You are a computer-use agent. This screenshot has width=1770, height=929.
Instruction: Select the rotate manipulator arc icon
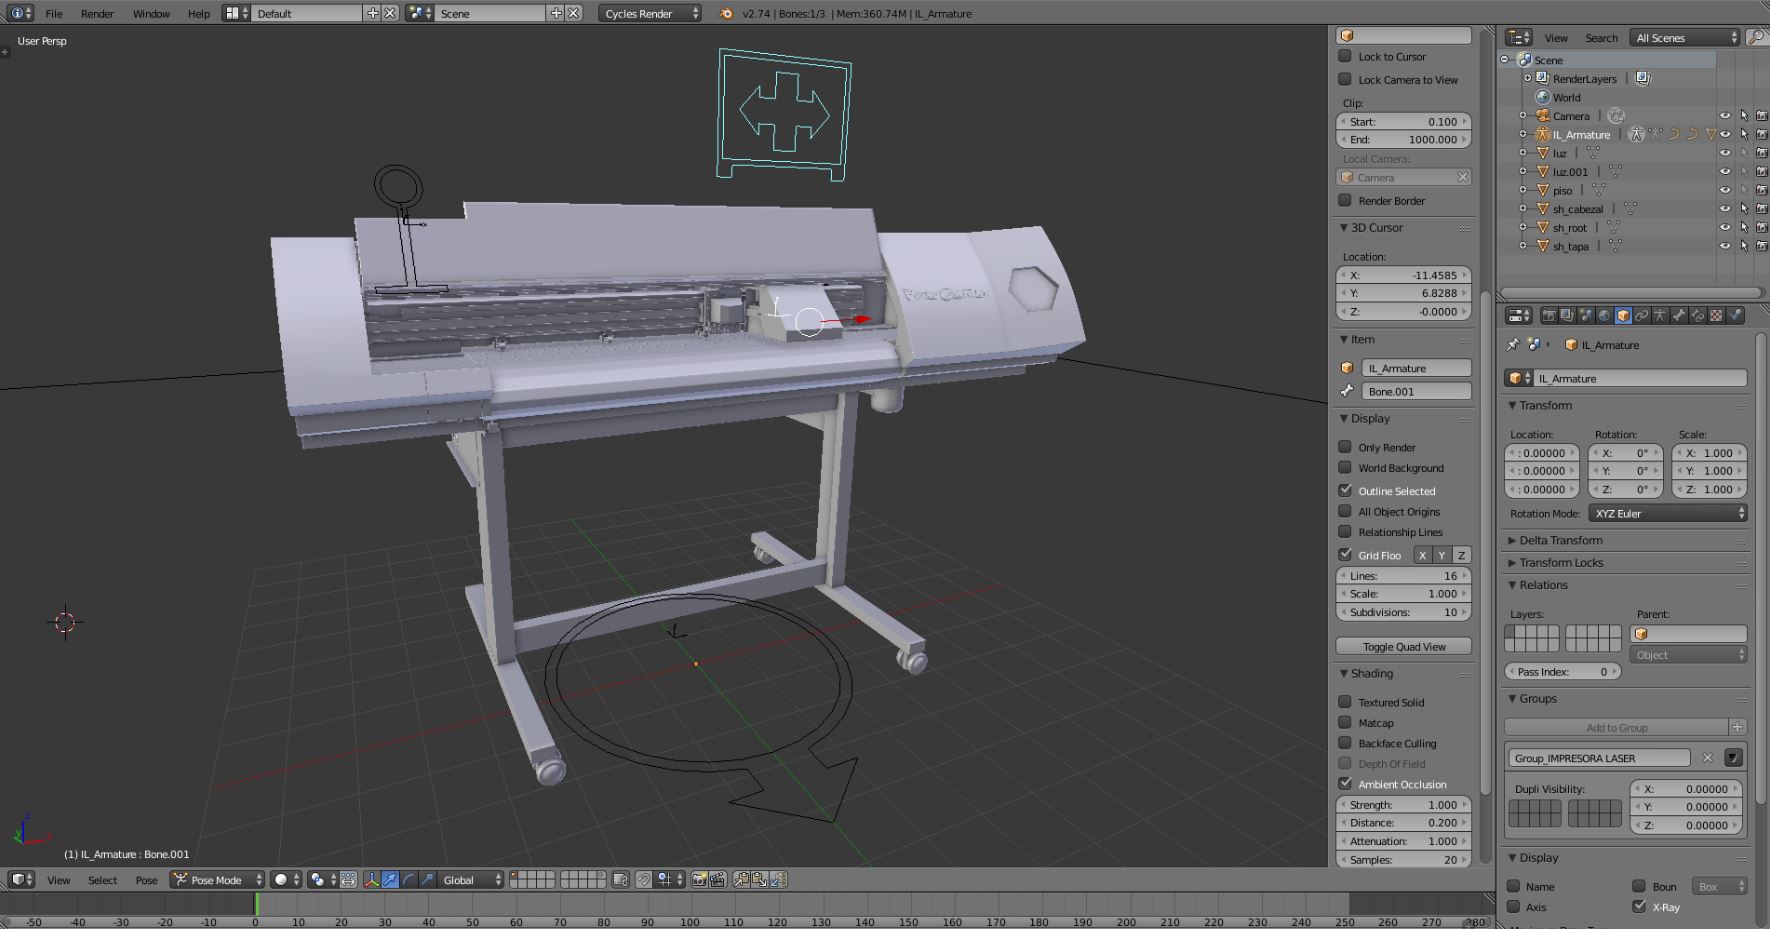click(x=409, y=880)
